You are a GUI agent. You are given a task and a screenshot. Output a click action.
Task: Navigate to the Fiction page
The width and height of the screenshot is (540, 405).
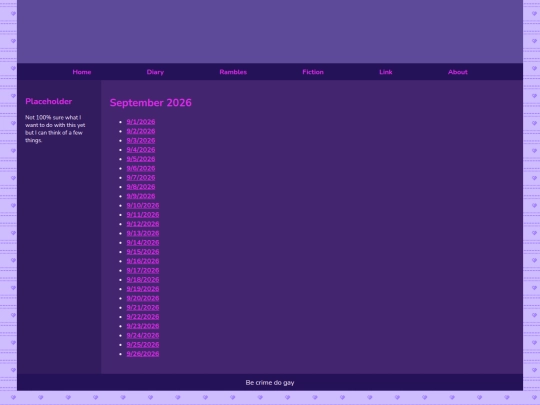coord(313,72)
